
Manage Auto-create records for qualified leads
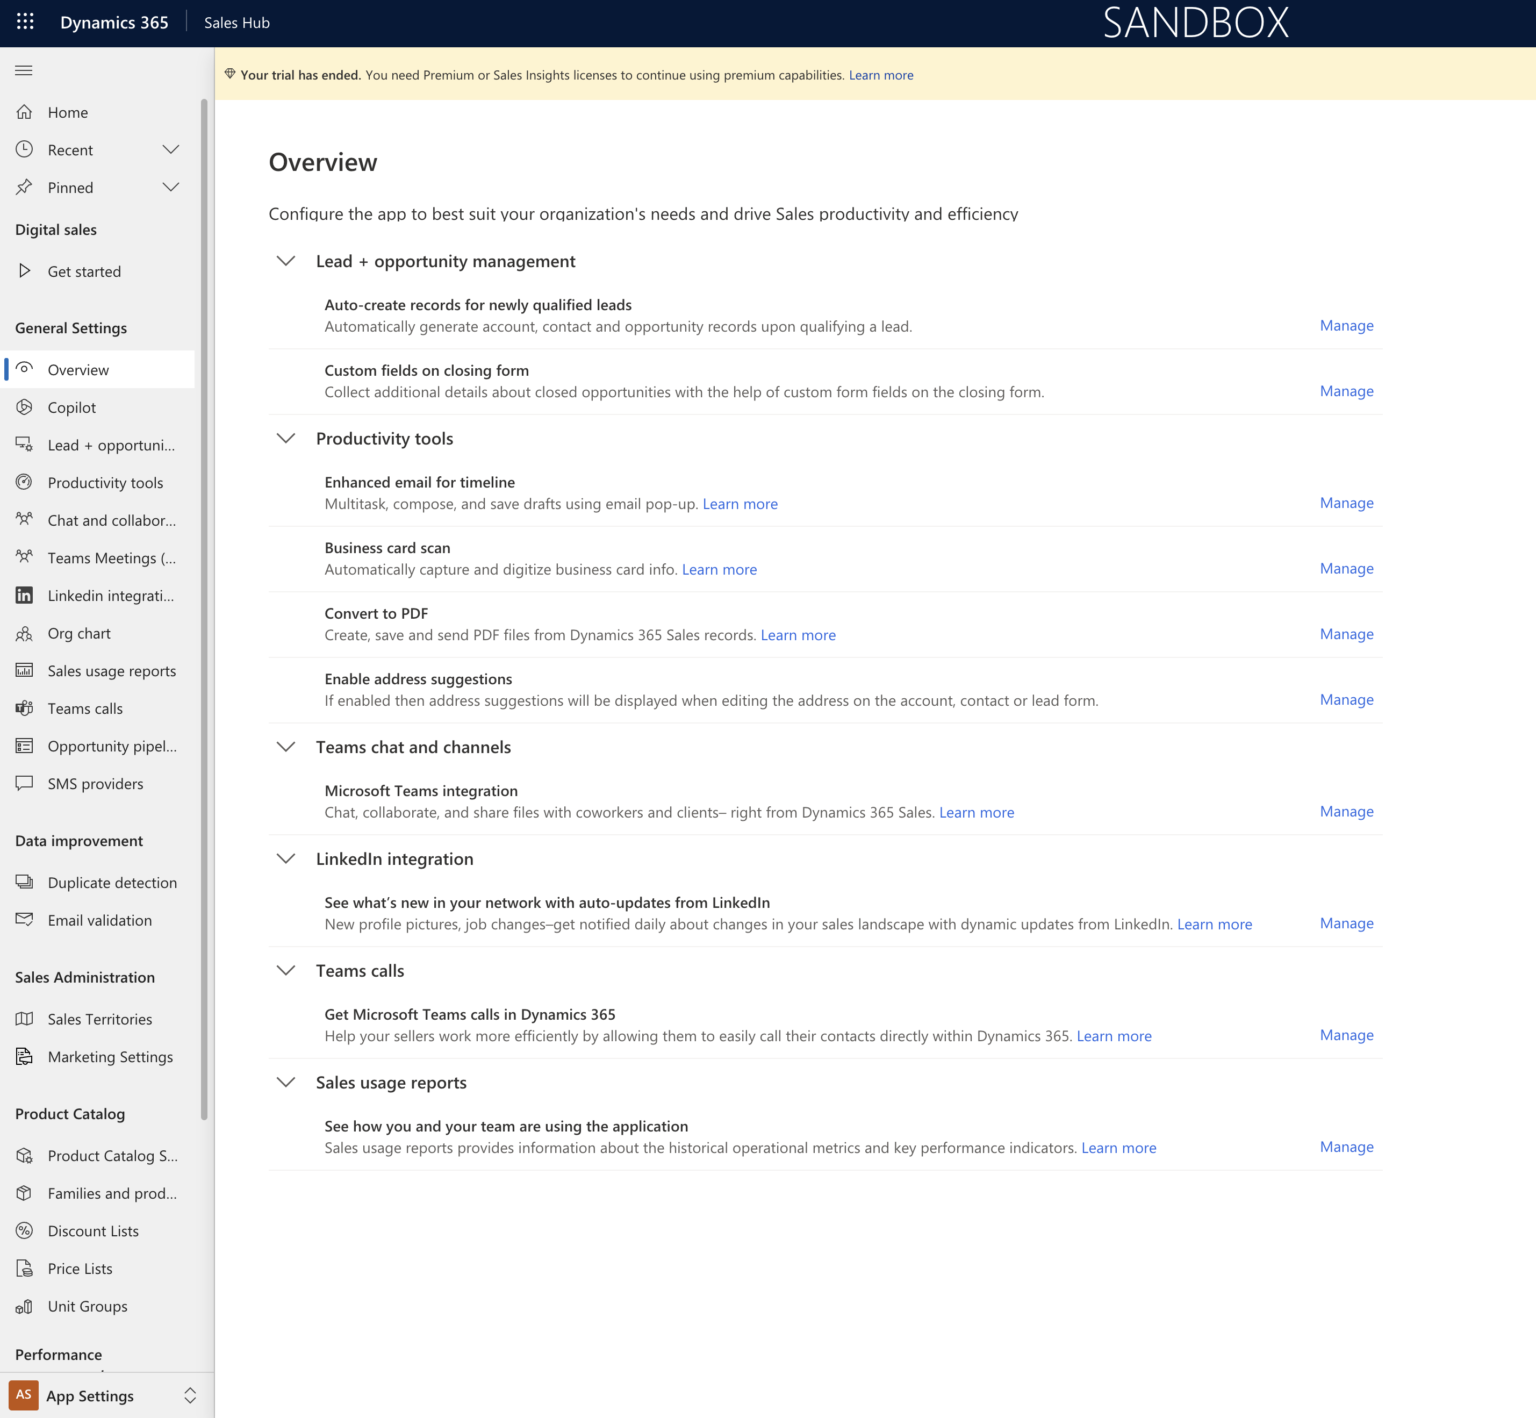point(1346,325)
